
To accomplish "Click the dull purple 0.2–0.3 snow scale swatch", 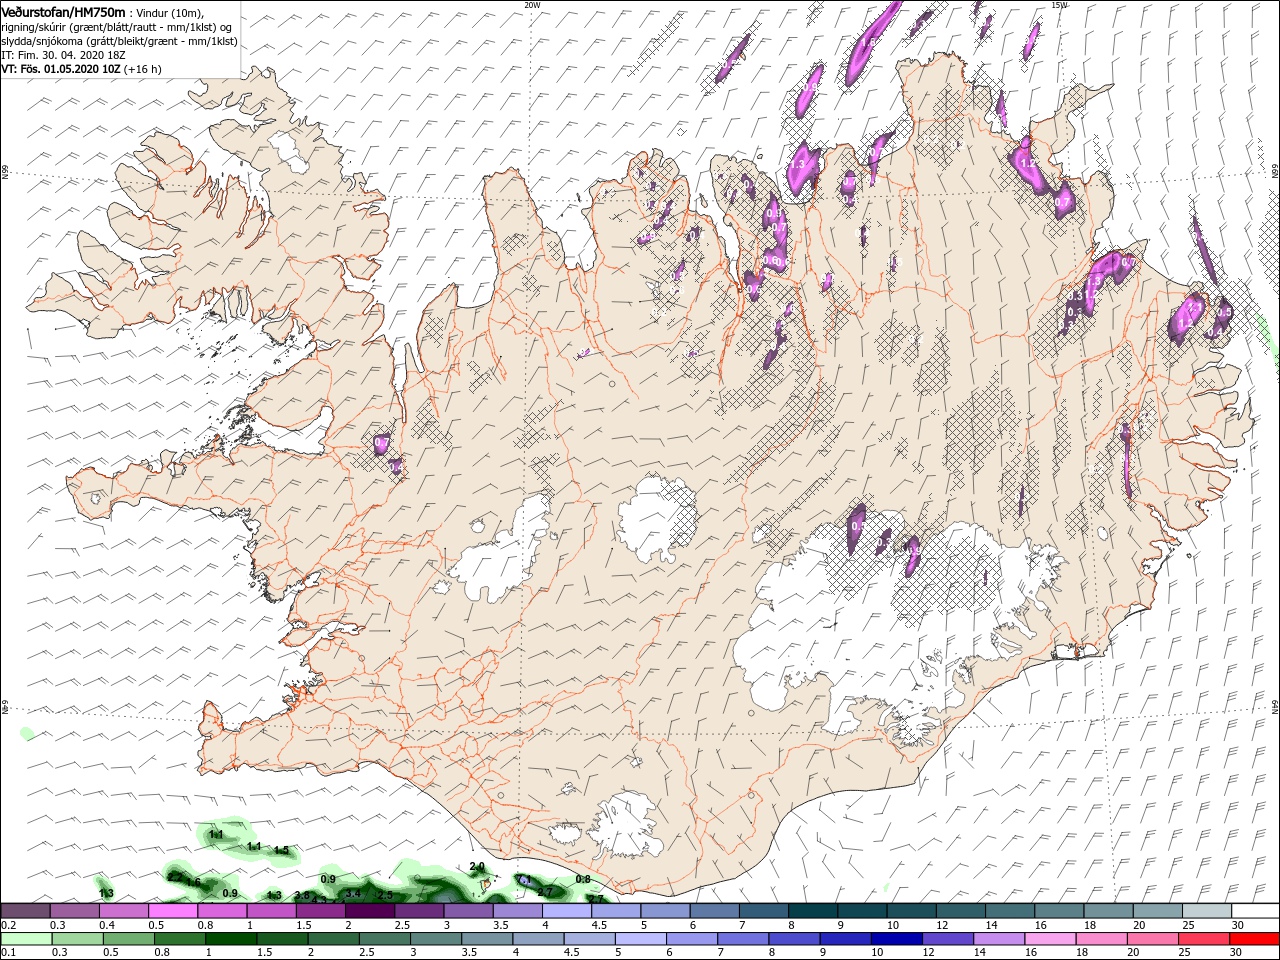I will pyautogui.click(x=25, y=911).
